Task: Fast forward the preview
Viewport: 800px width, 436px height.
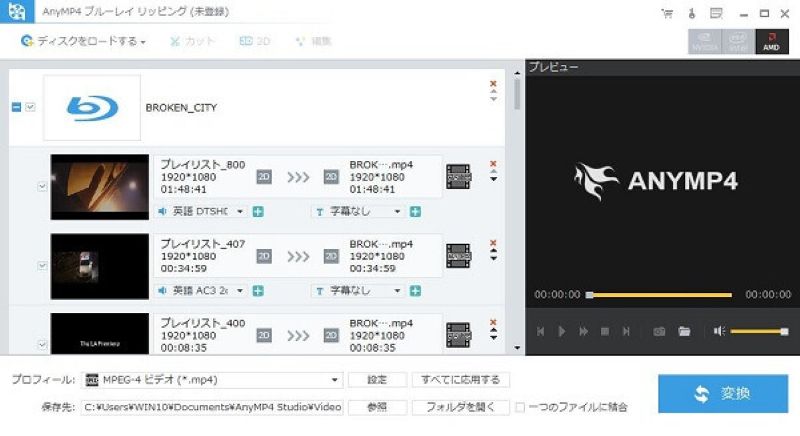Action: tap(583, 331)
